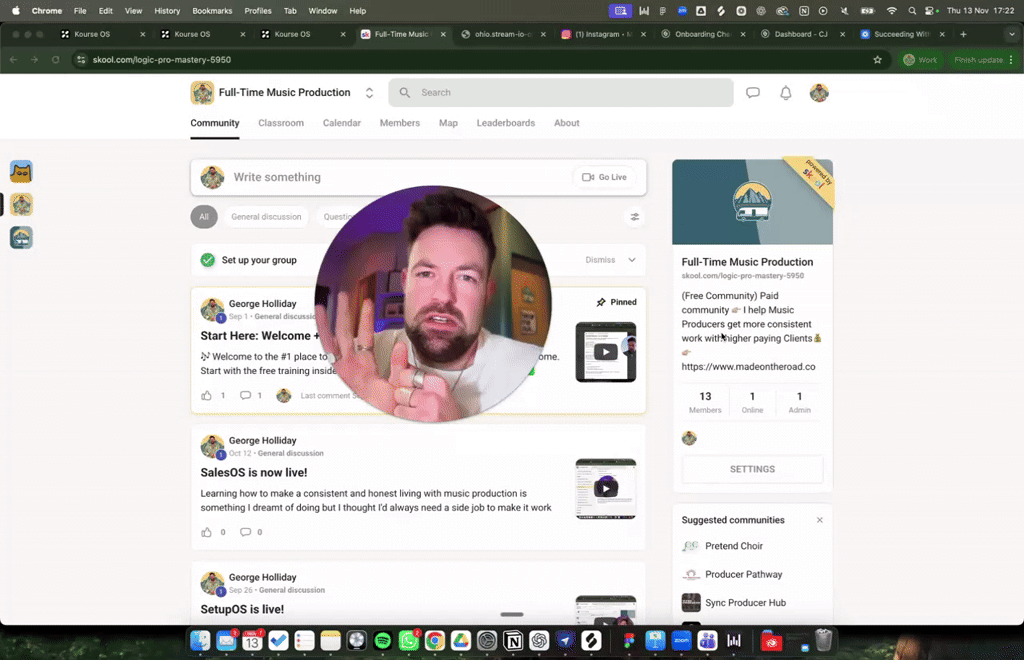Reload the page

(56, 59)
